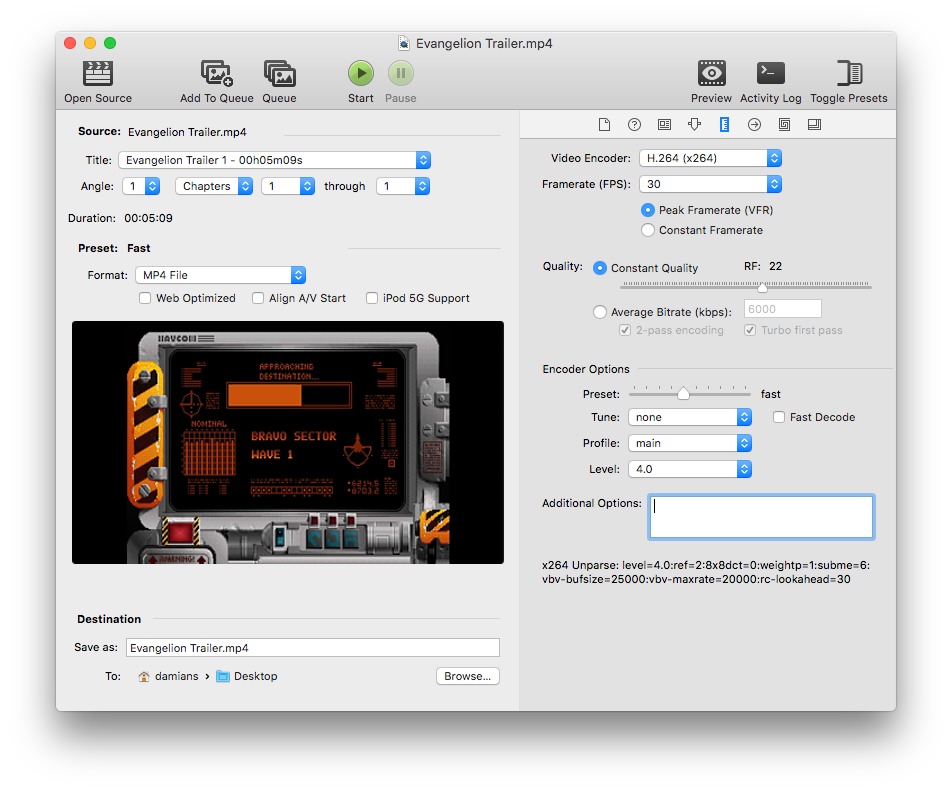Click the Duration value 00:05:09
Screen dimensions: 952x791
tap(148, 218)
